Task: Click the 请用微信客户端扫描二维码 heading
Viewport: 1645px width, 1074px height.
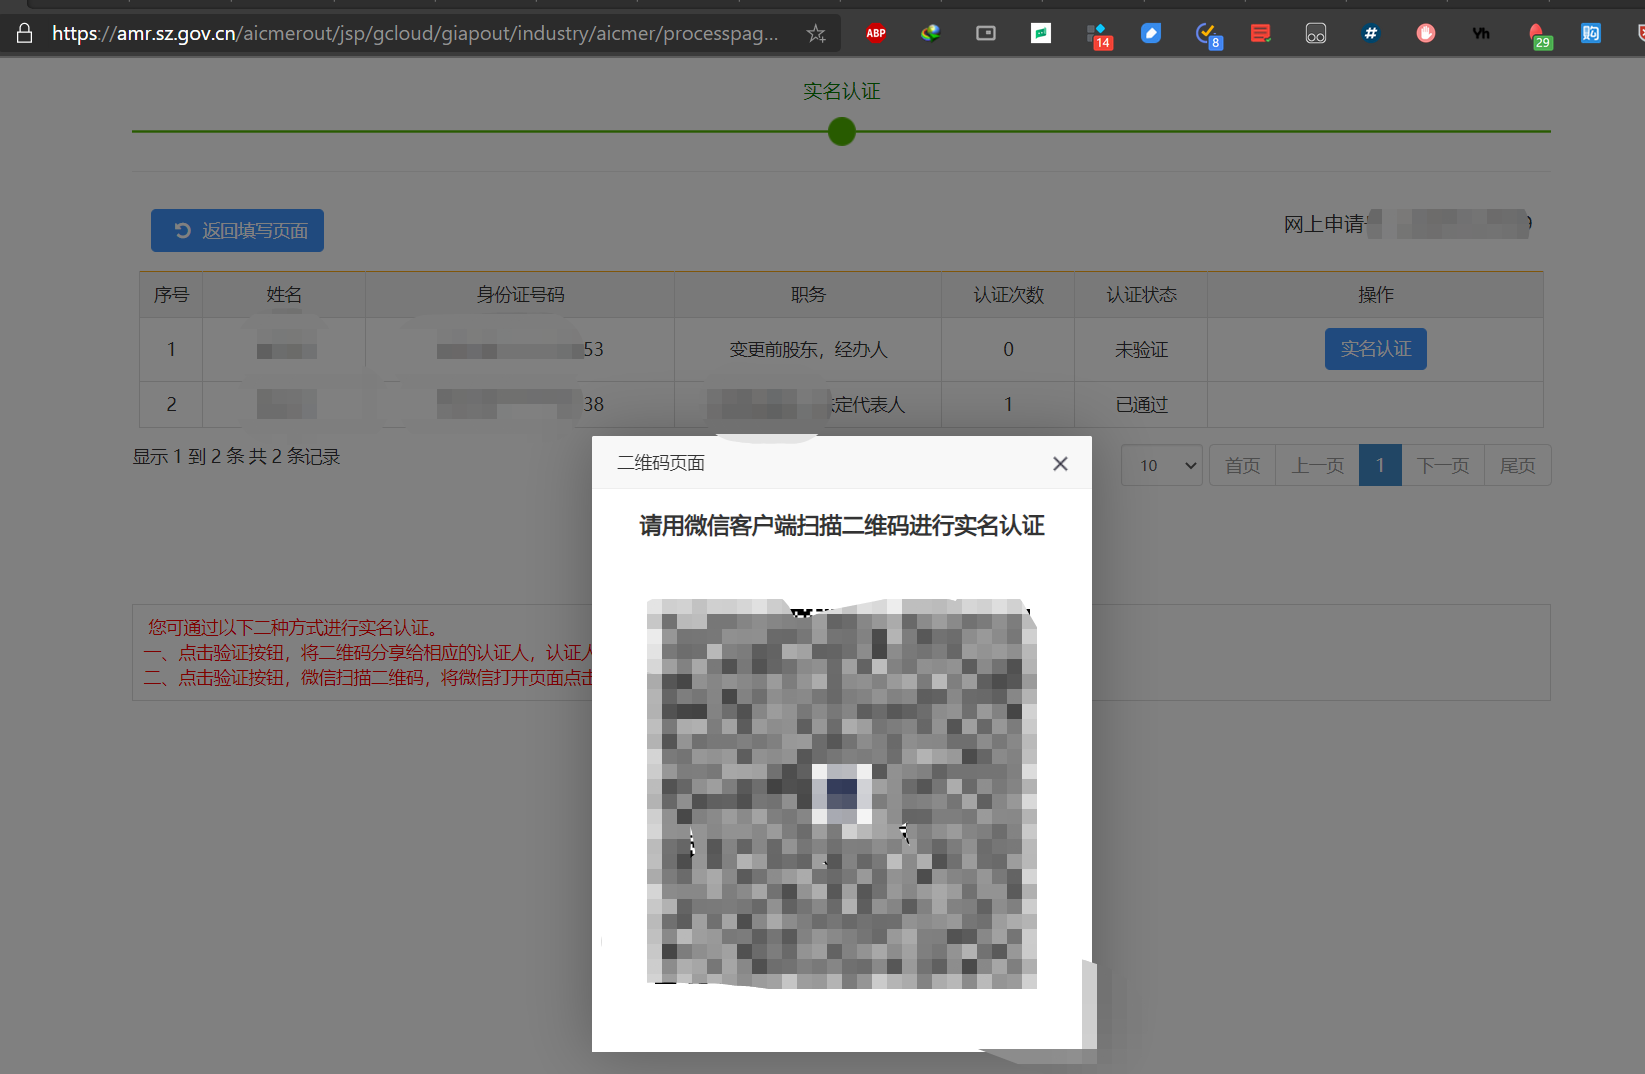Action: pyautogui.click(x=842, y=525)
